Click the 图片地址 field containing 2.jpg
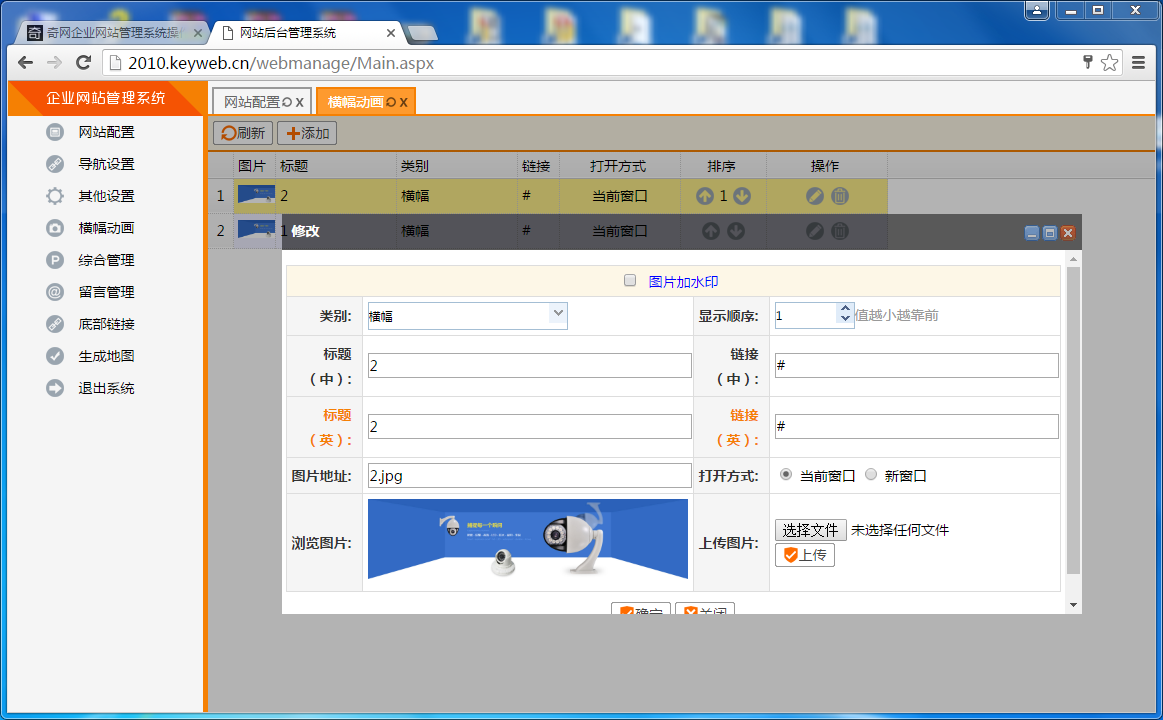Screen dimensions: 1163x720 (x=530, y=475)
